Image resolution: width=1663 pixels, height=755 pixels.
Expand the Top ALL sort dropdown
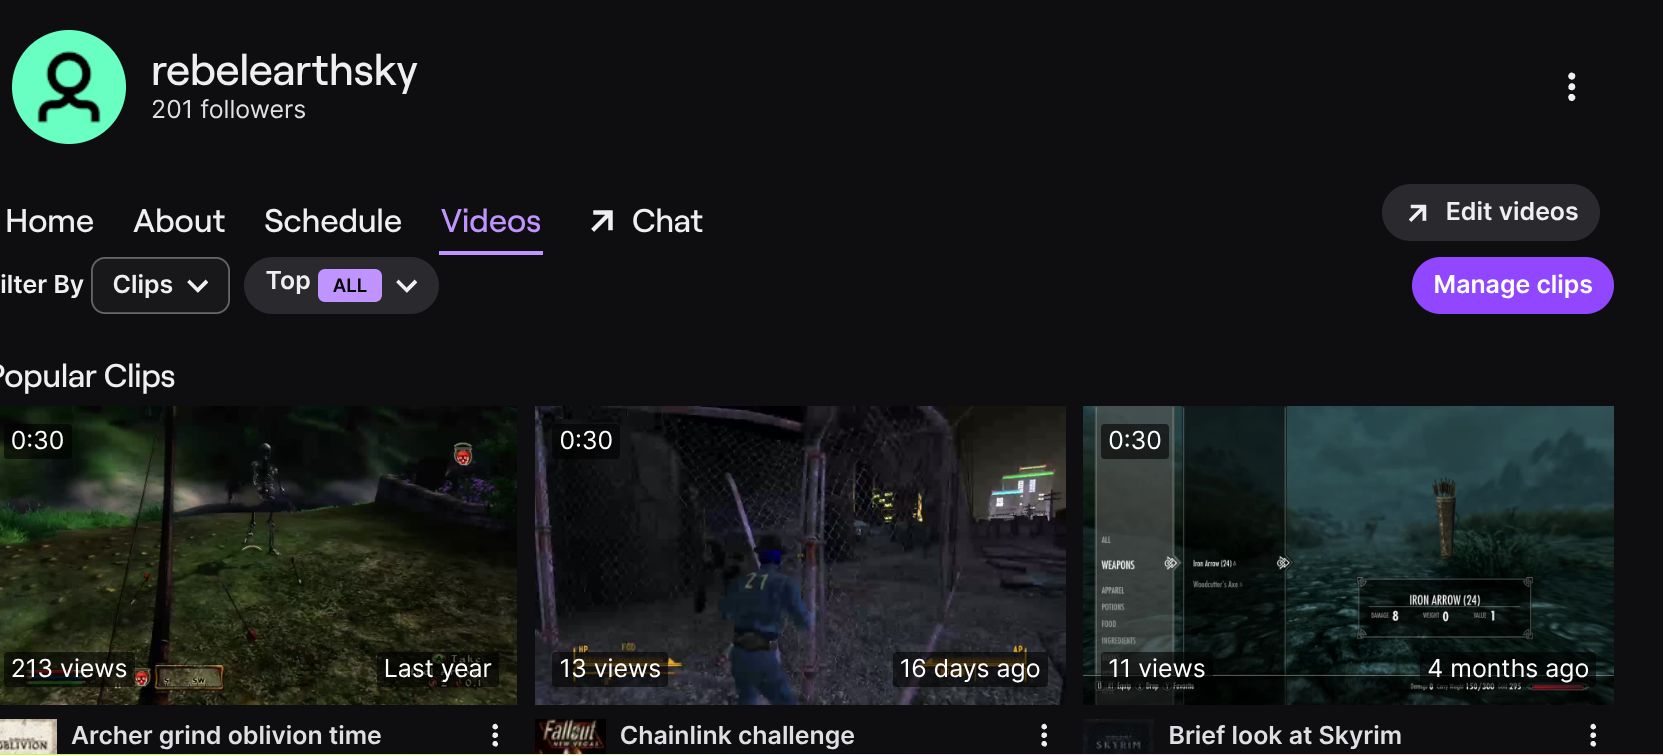click(341, 285)
